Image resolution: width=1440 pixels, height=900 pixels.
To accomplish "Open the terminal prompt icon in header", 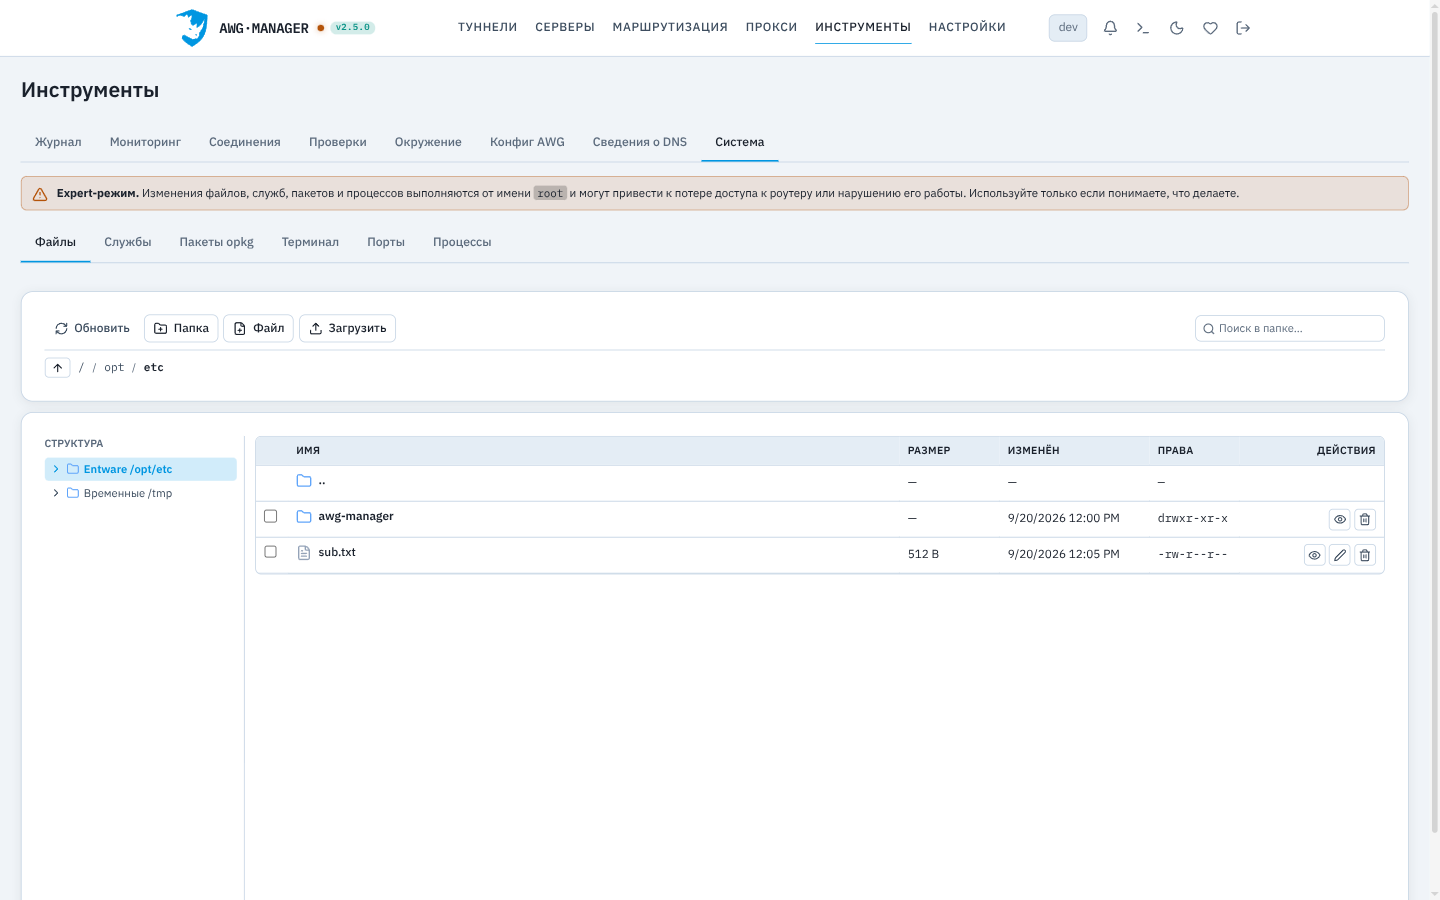I will tap(1143, 28).
